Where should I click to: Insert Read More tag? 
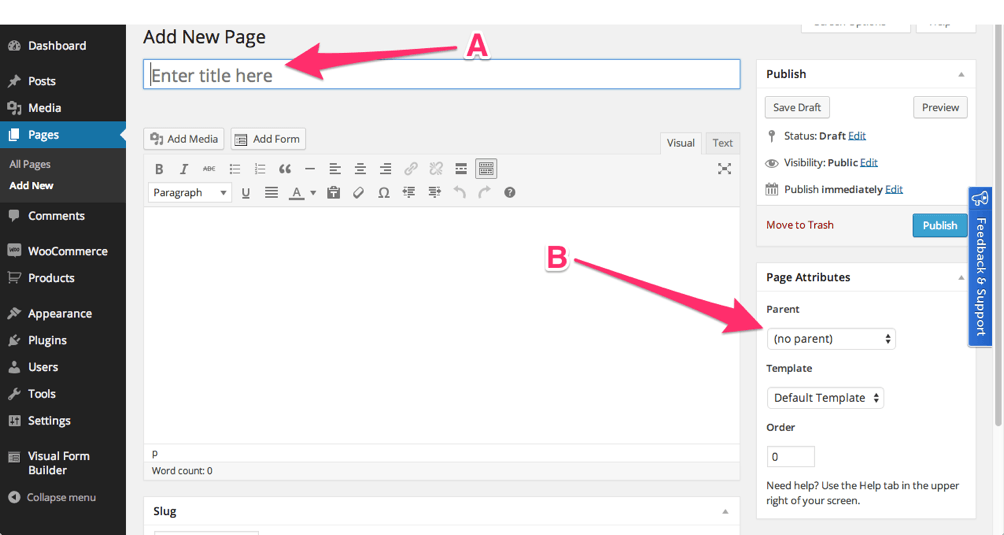pos(461,169)
